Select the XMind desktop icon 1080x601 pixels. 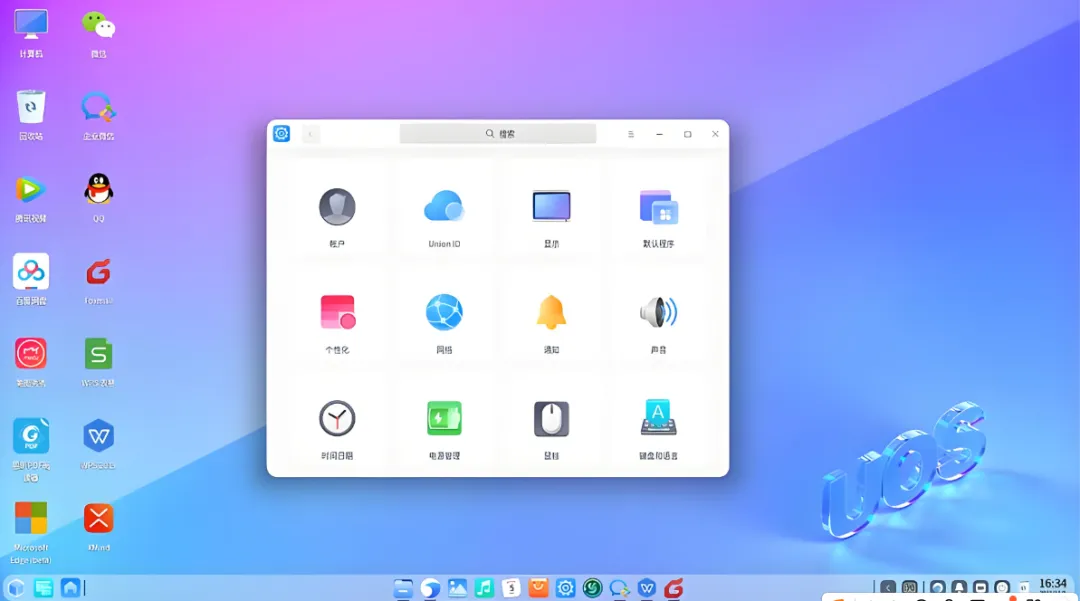click(x=98, y=527)
